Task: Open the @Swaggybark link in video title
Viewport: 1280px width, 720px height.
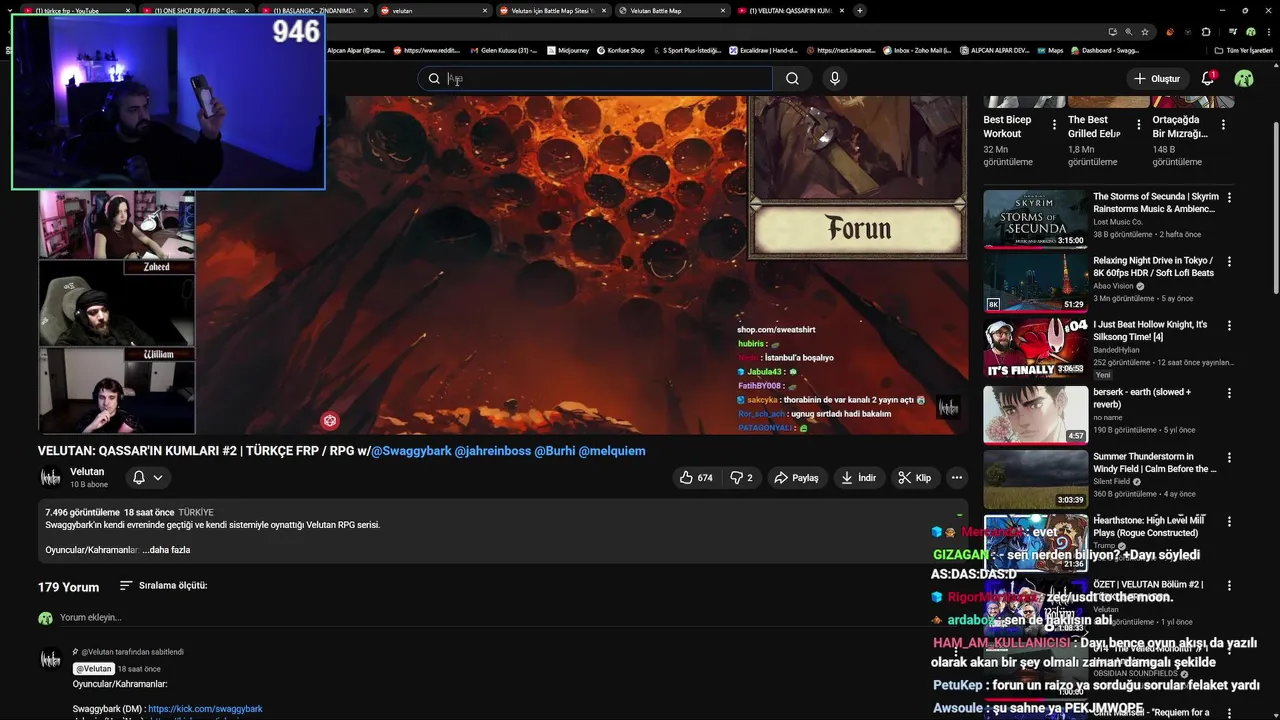Action: (411, 451)
